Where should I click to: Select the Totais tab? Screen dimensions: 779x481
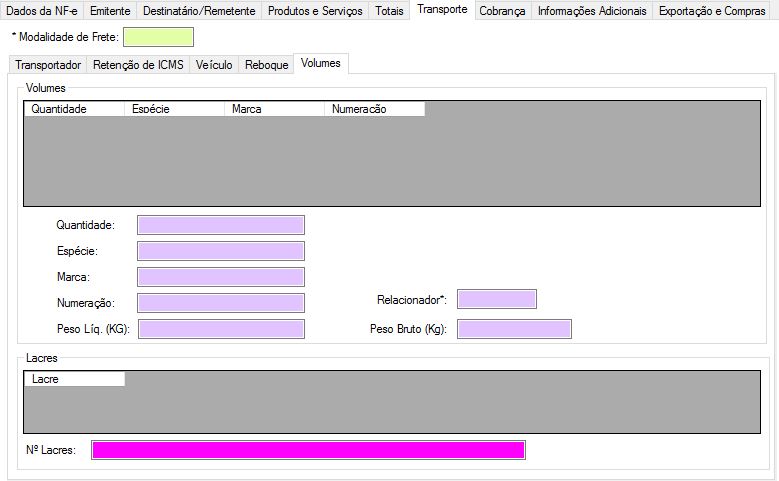click(389, 10)
